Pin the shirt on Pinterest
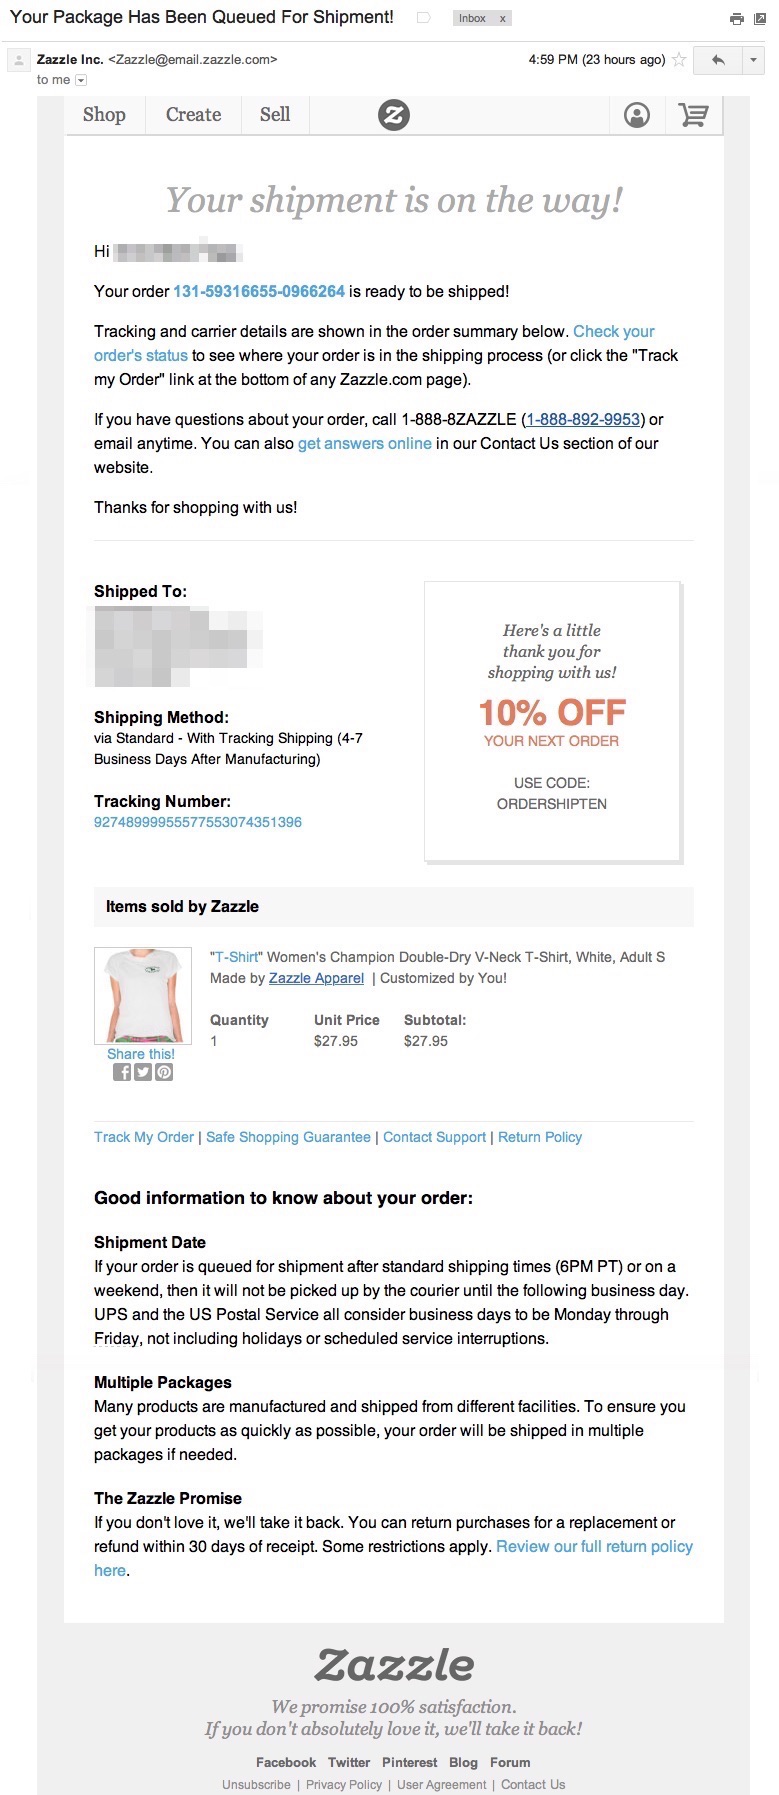779x1795 pixels. point(164,1072)
